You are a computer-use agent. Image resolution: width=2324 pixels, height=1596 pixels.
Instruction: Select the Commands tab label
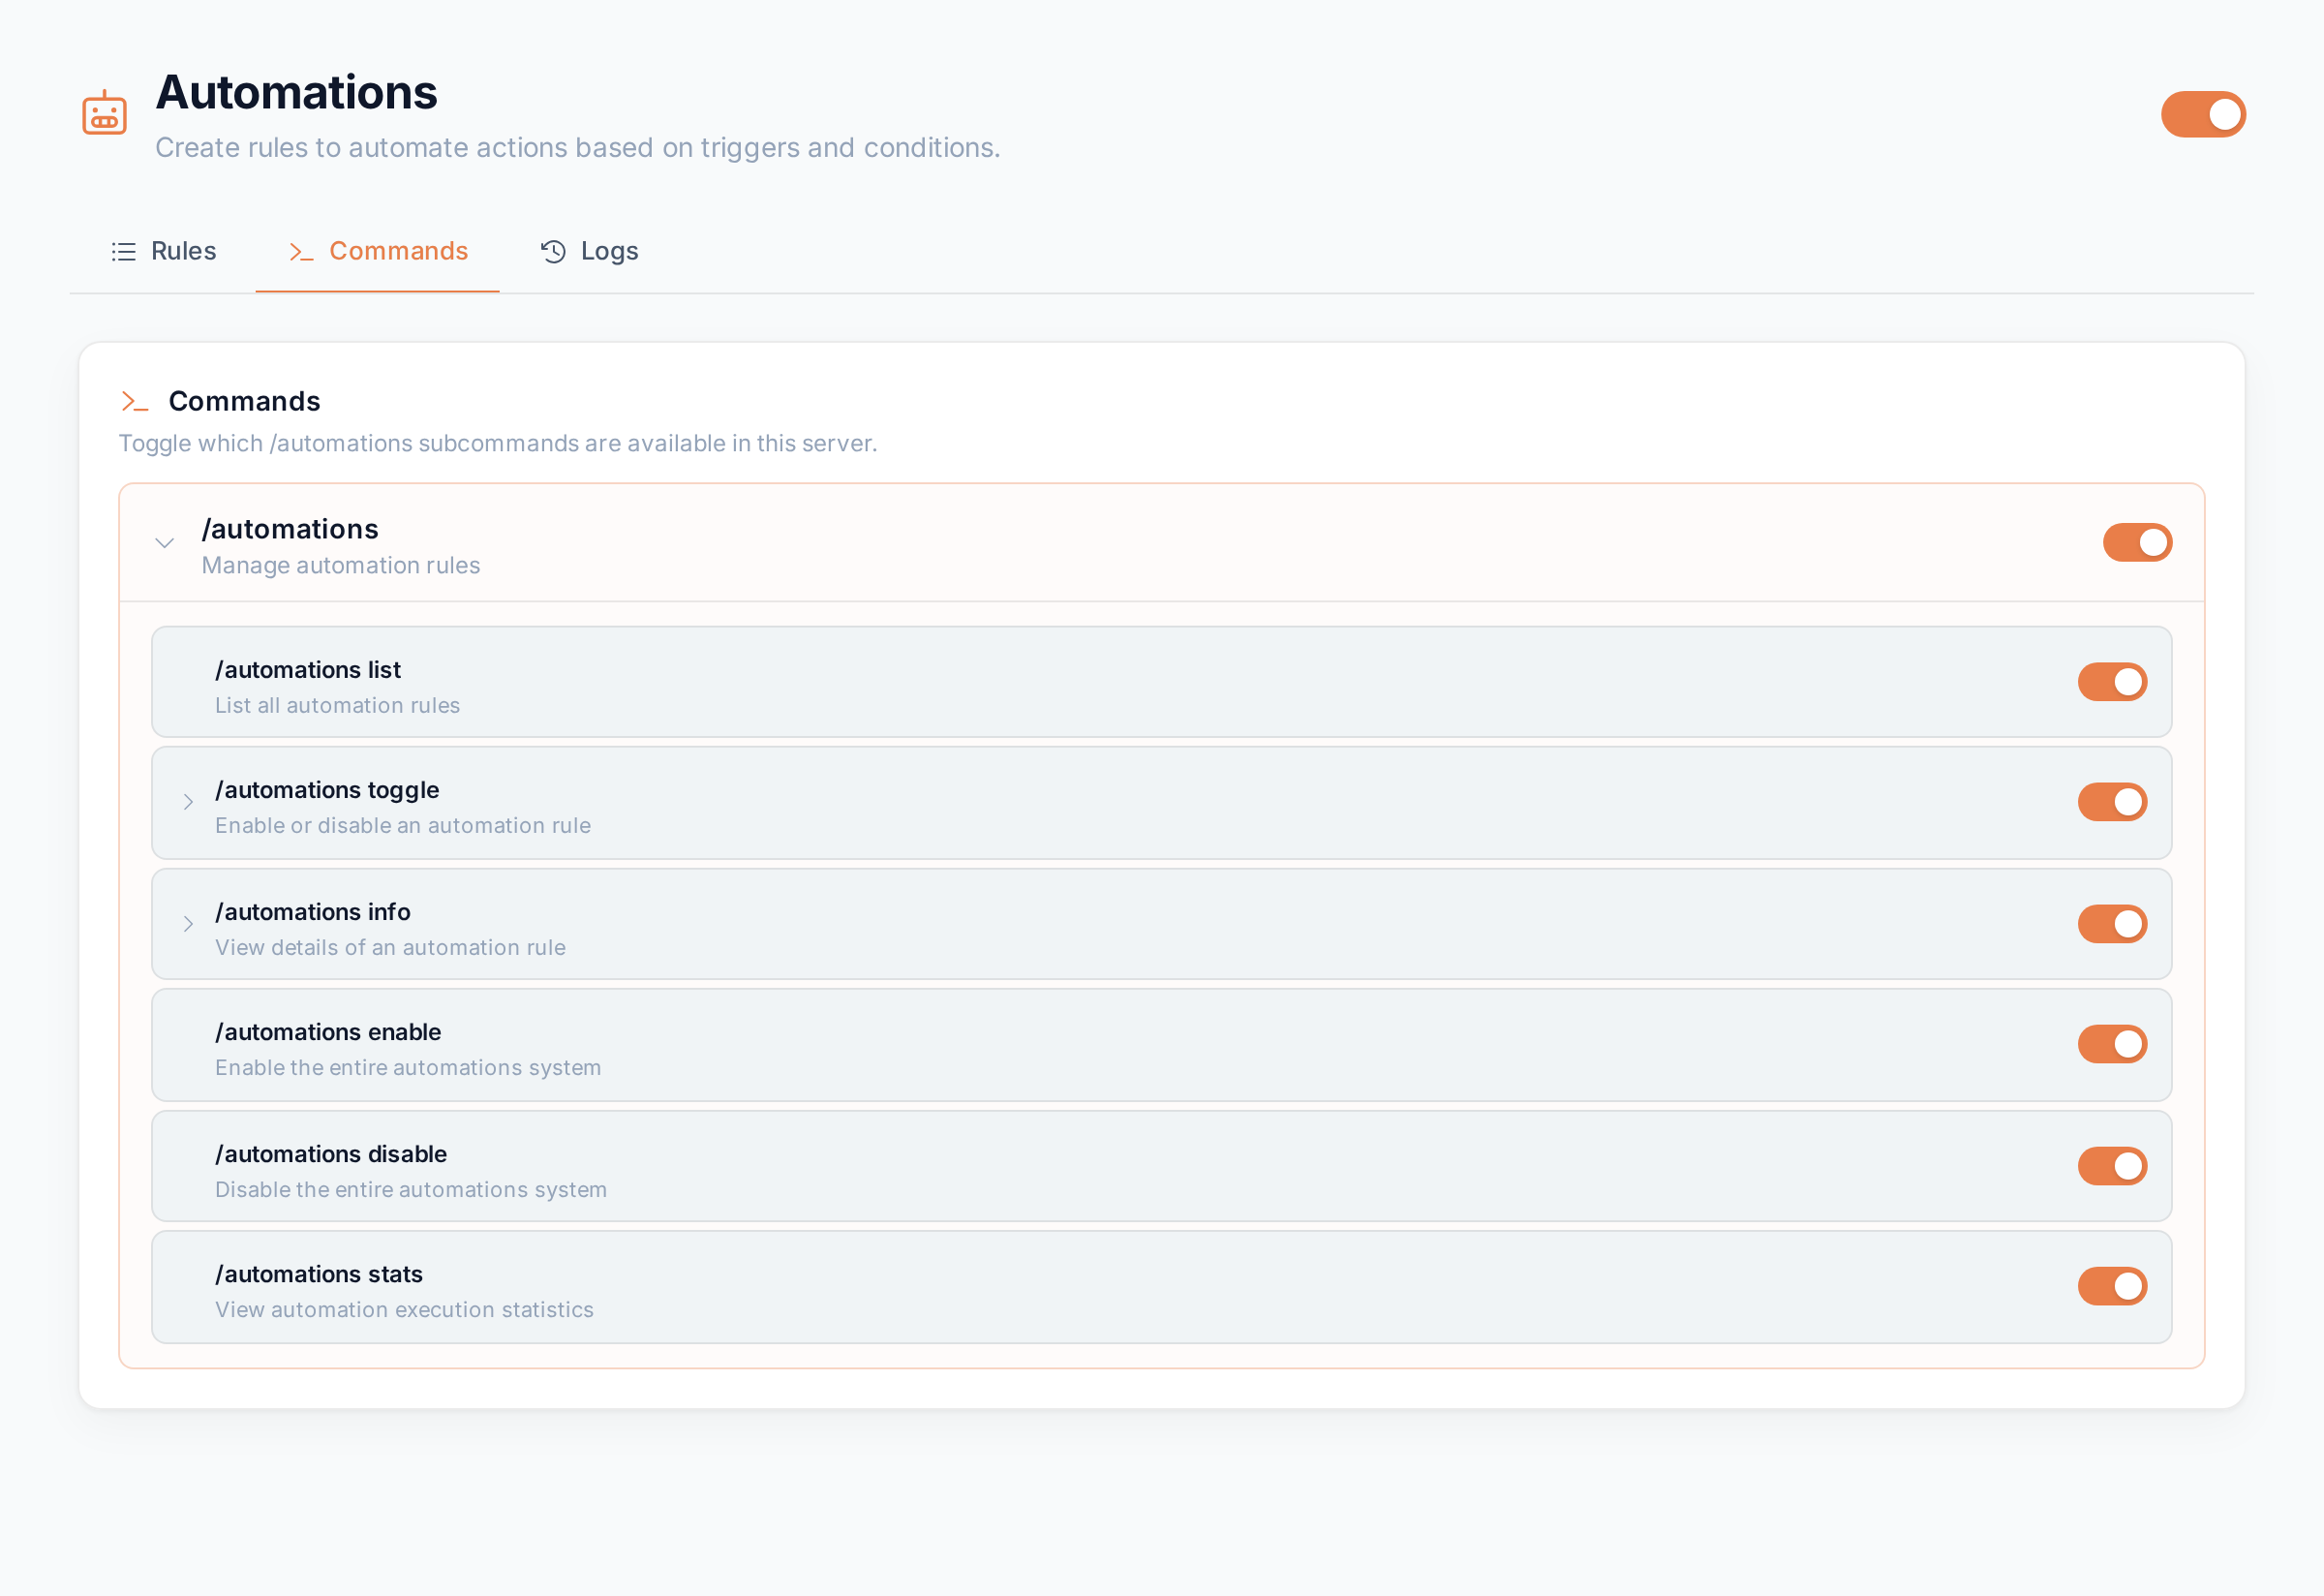(398, 251)
